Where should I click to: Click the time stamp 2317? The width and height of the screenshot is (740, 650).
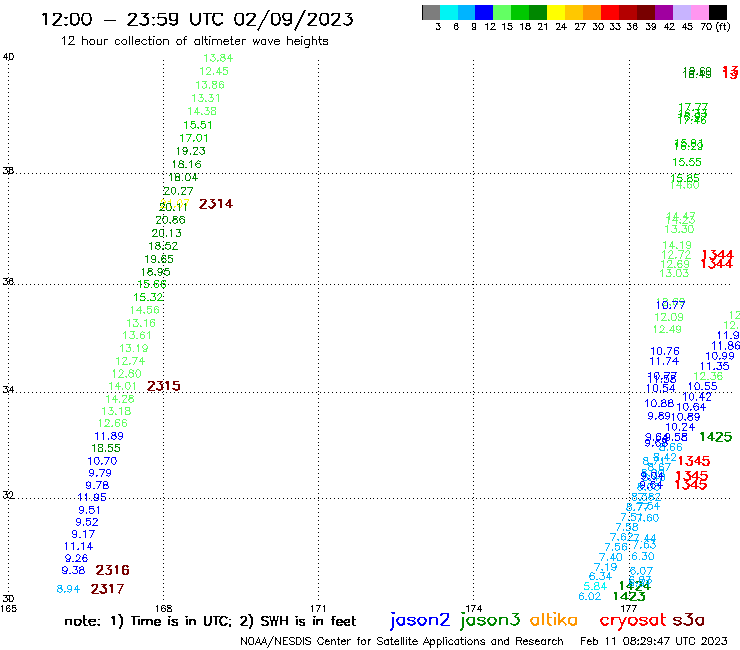[x=107, y=589]
